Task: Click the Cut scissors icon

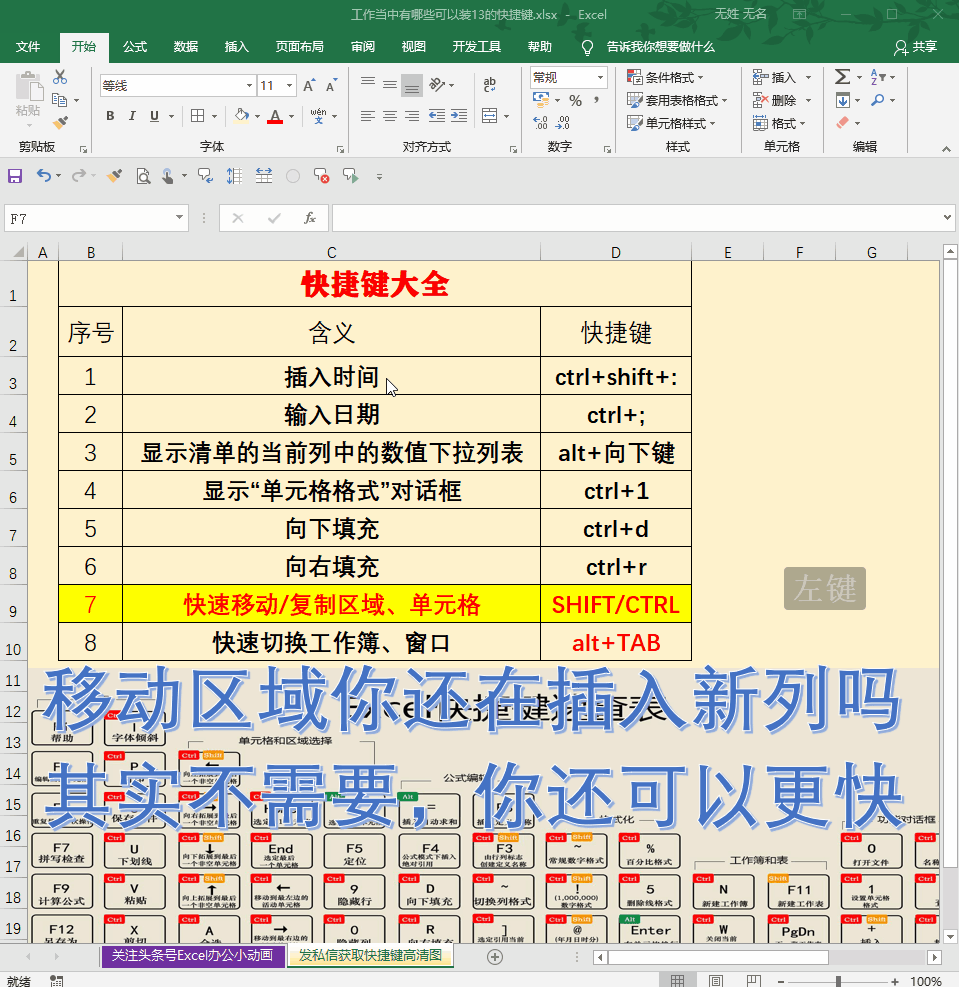Action: [x=60, y=77]
